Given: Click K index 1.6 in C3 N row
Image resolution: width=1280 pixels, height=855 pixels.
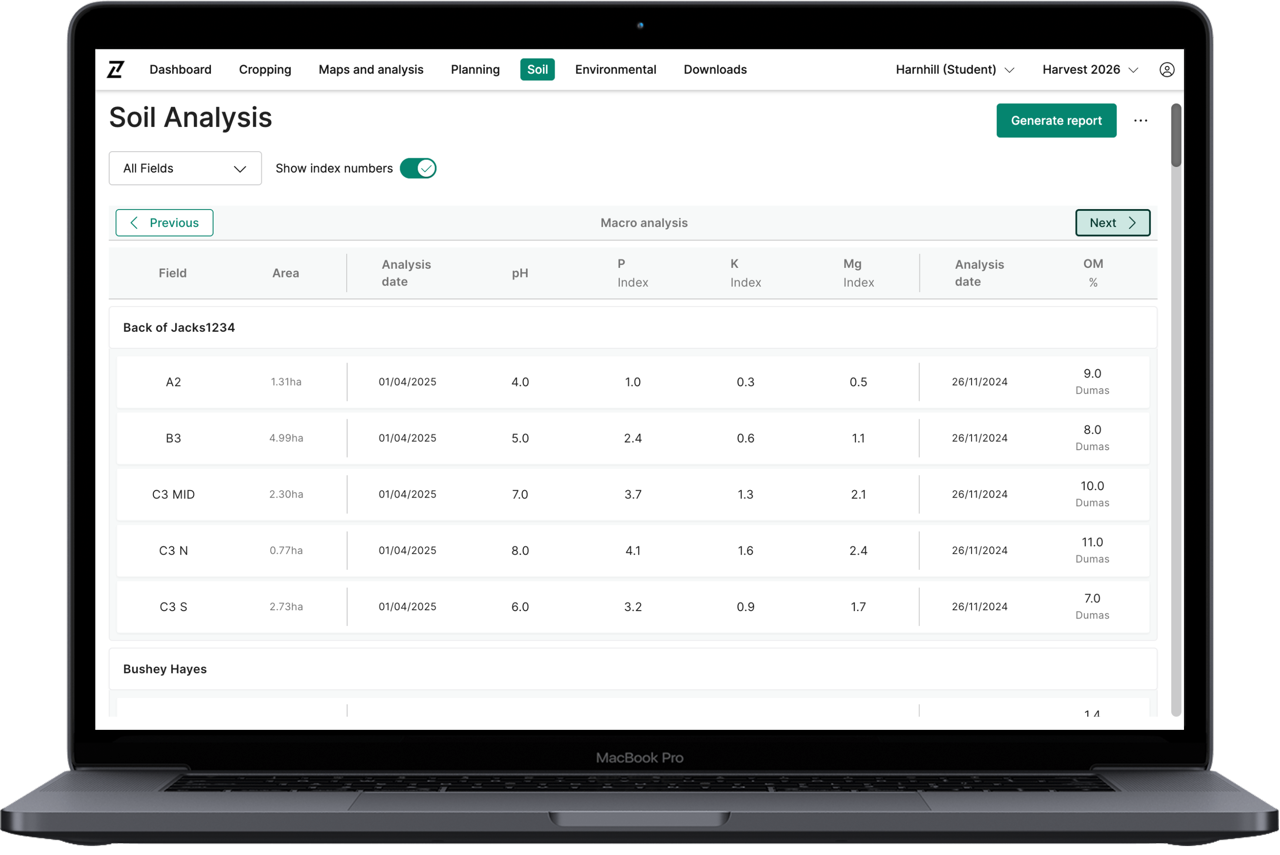Looking at the screenshot, I should (746, 550).
